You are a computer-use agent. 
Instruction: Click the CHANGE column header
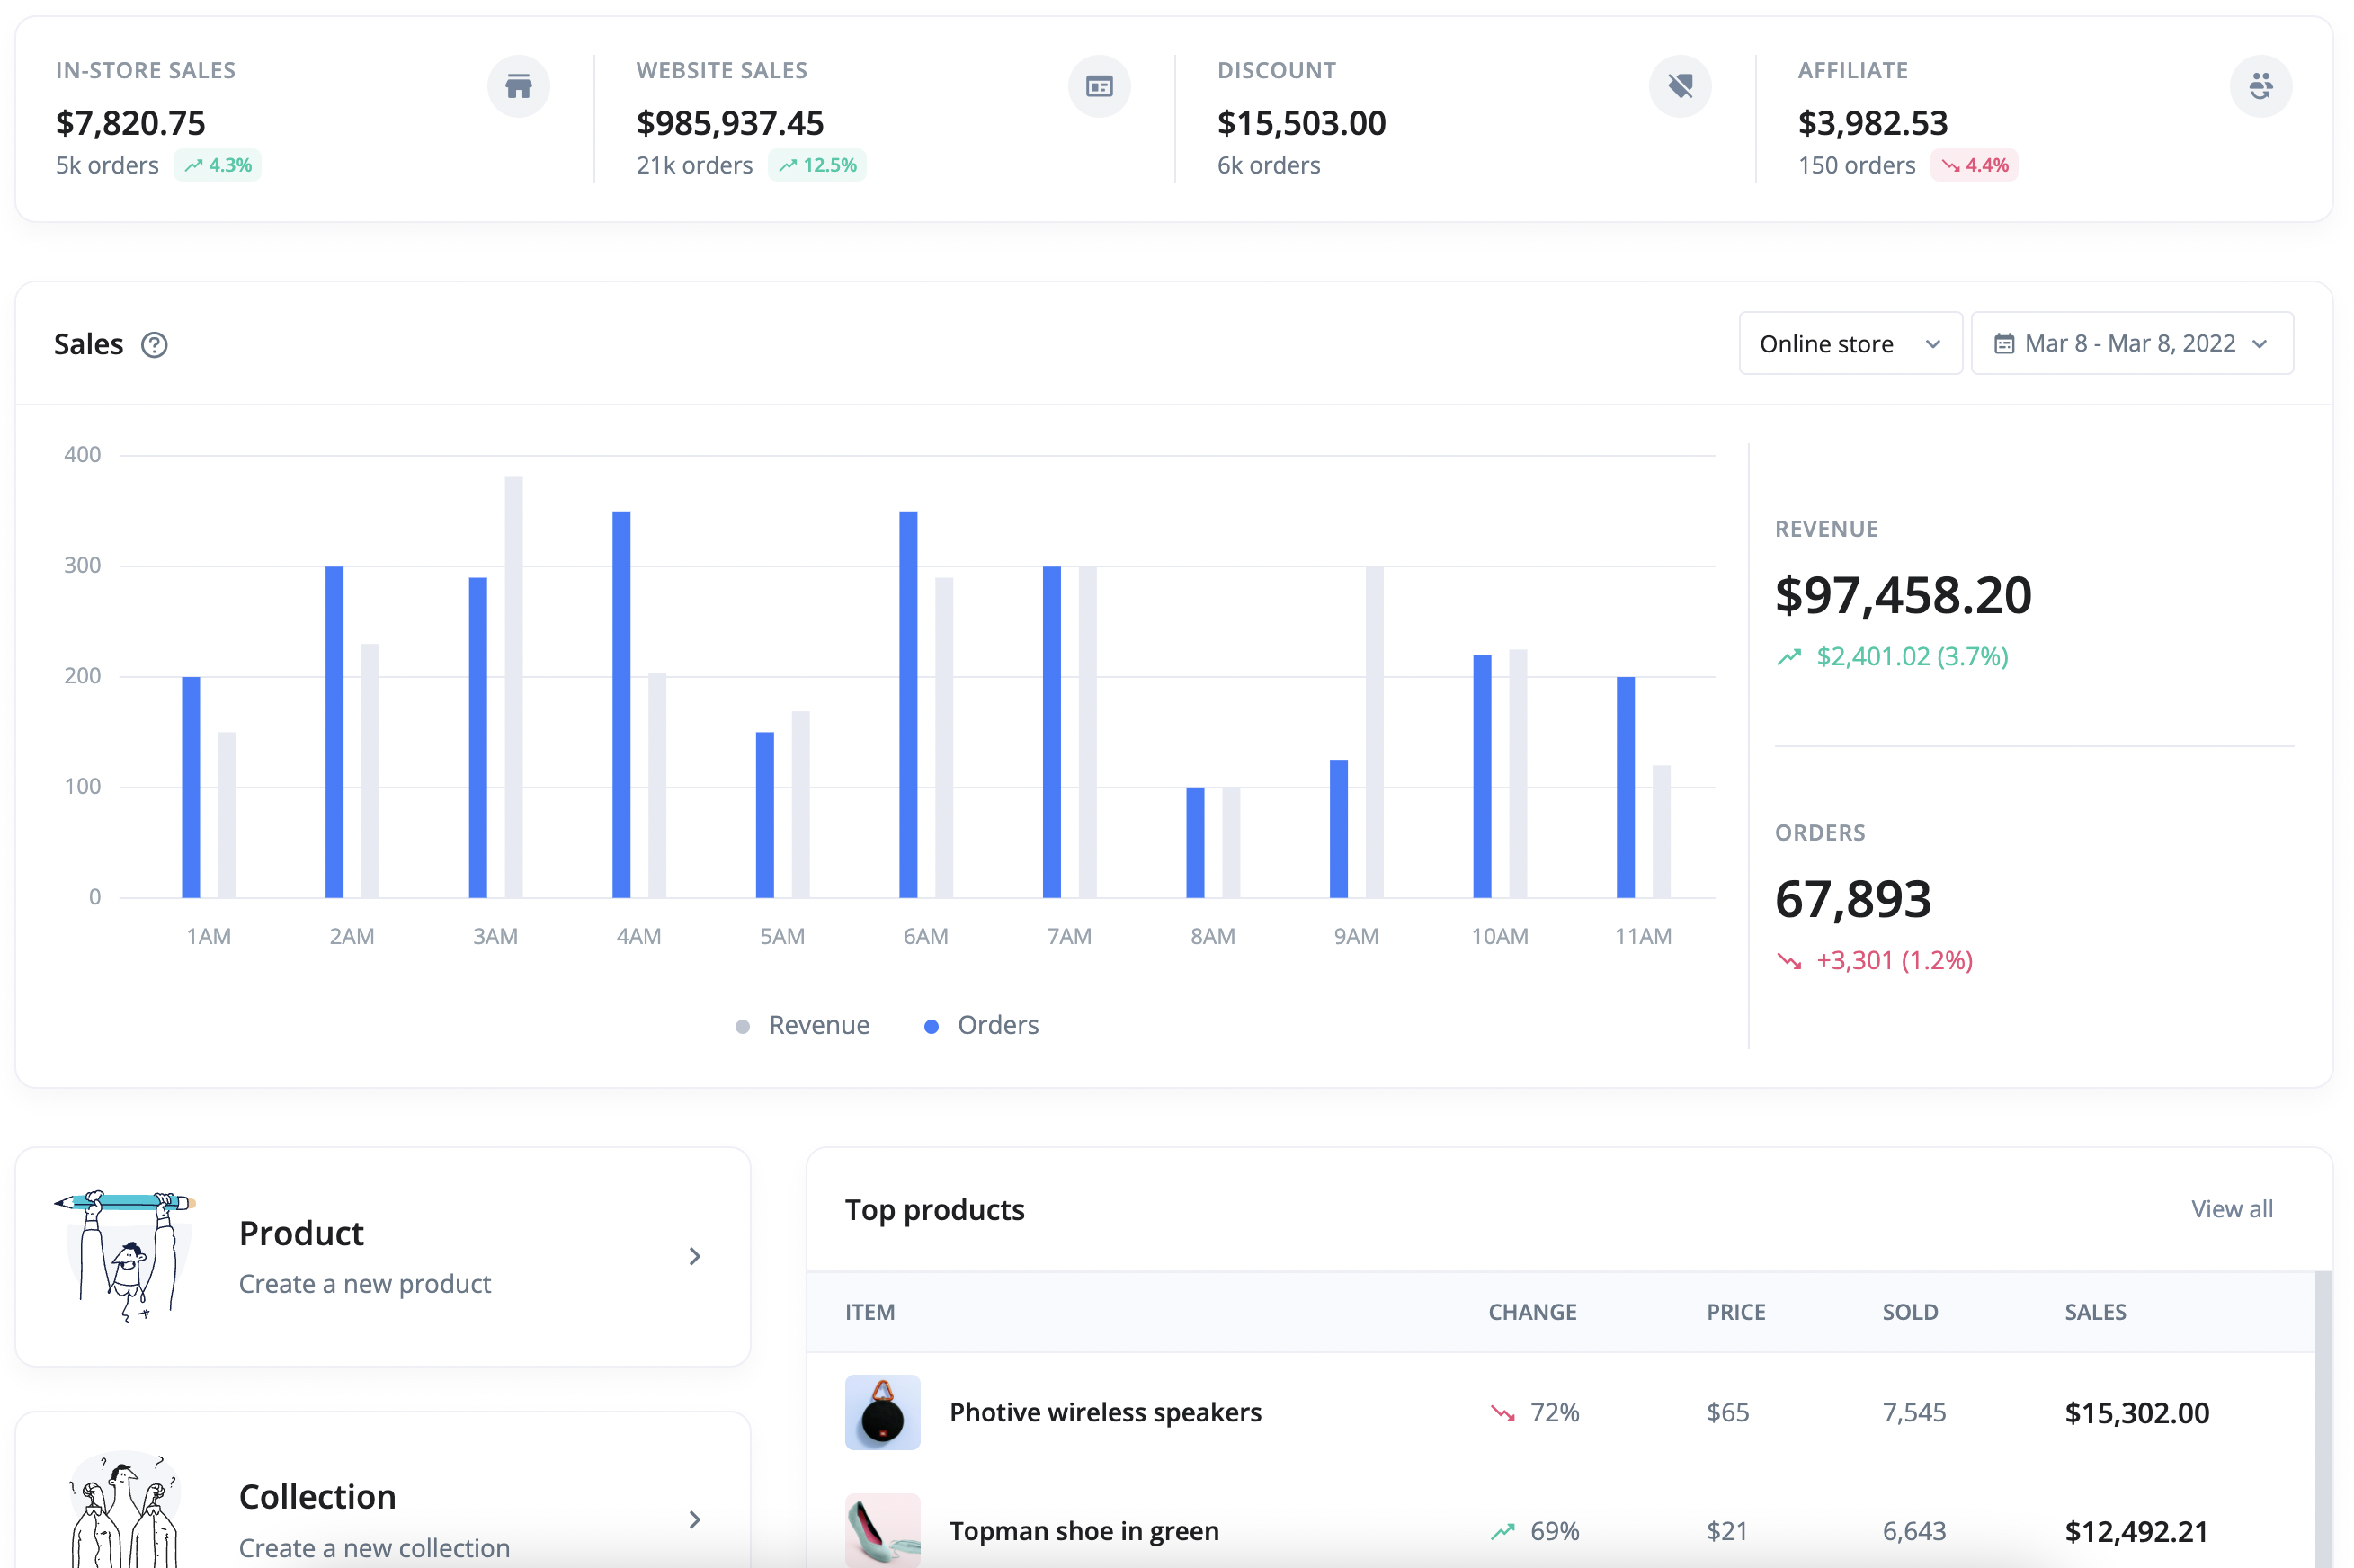(x=1532, y=1312)
